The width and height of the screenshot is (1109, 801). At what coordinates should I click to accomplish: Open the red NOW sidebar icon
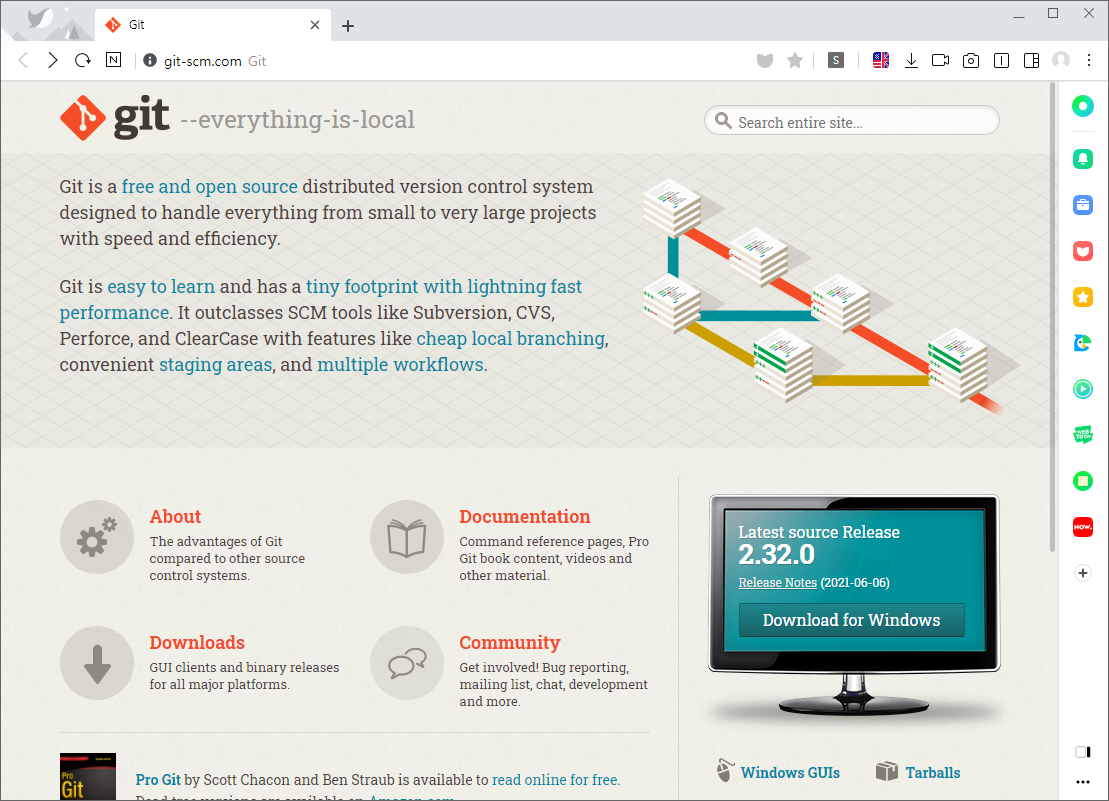point(1083,527)
